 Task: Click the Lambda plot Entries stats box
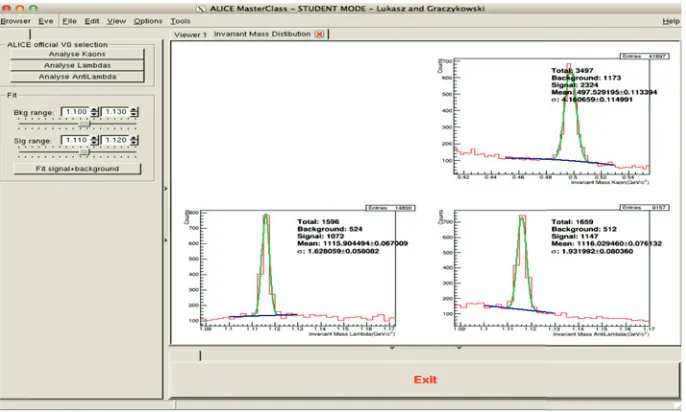click(390, 208)
